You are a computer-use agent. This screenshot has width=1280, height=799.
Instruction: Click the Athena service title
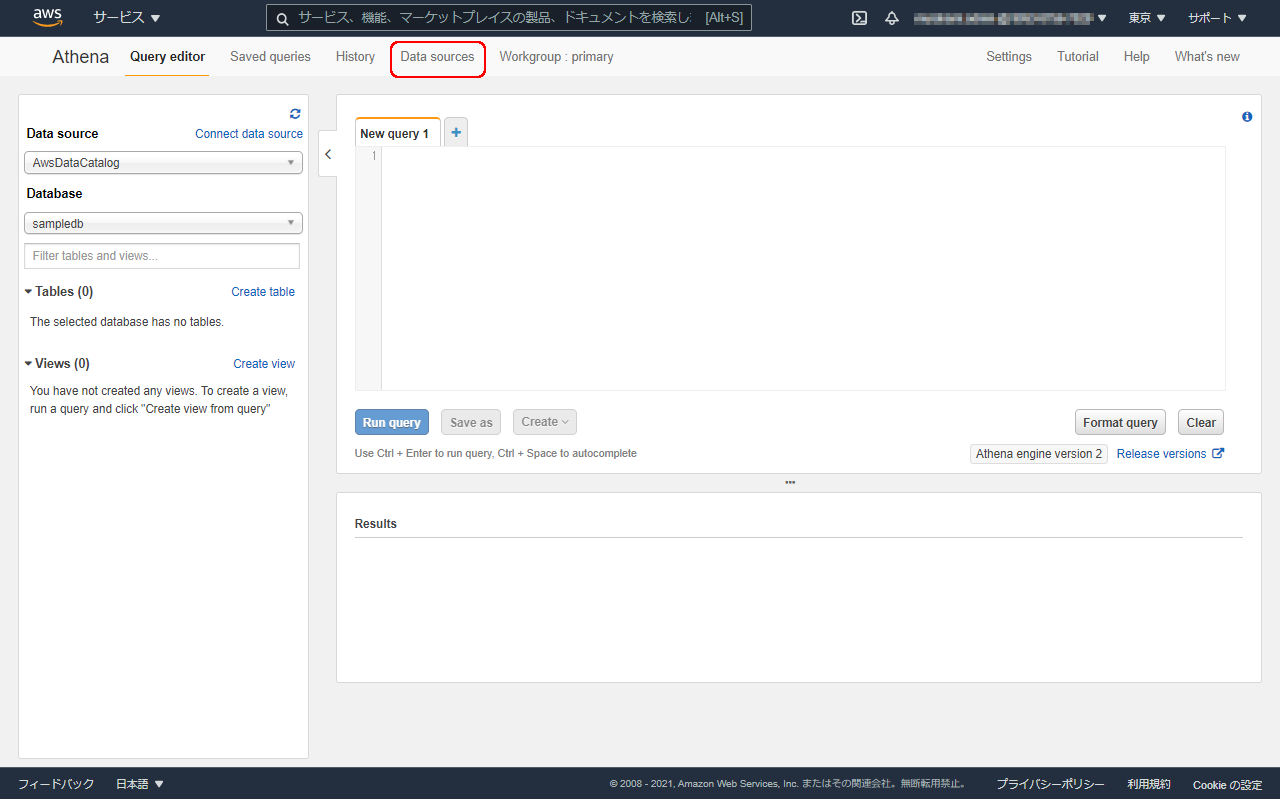(x=81, y=57)
